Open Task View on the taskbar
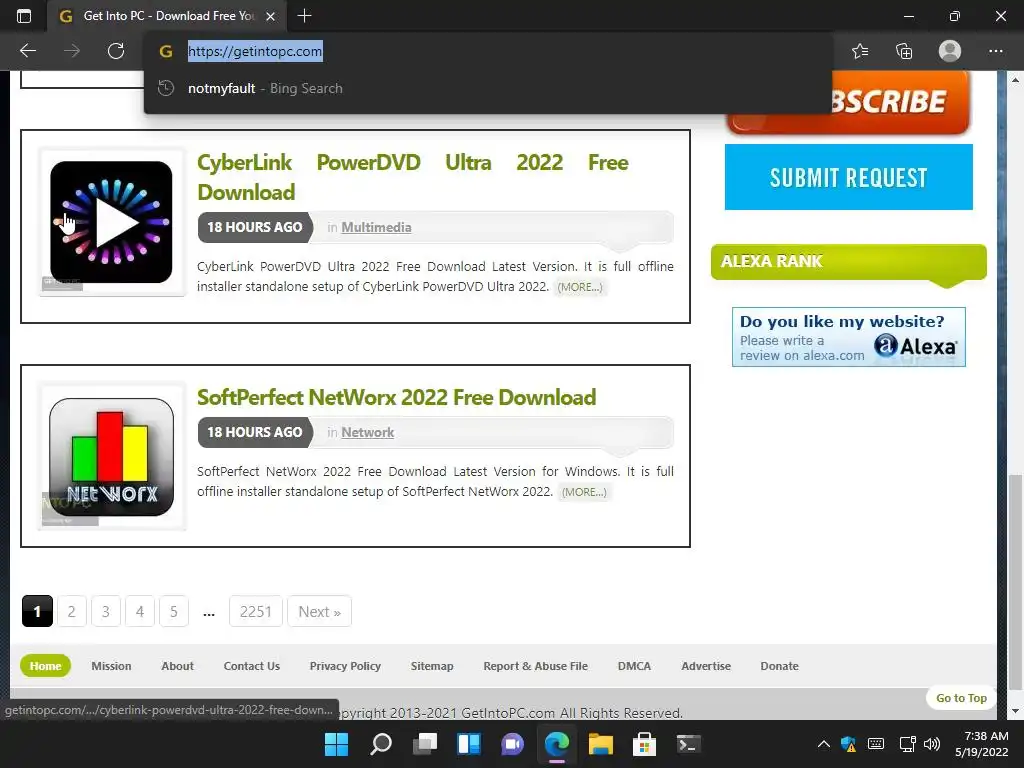 (425, 744)
